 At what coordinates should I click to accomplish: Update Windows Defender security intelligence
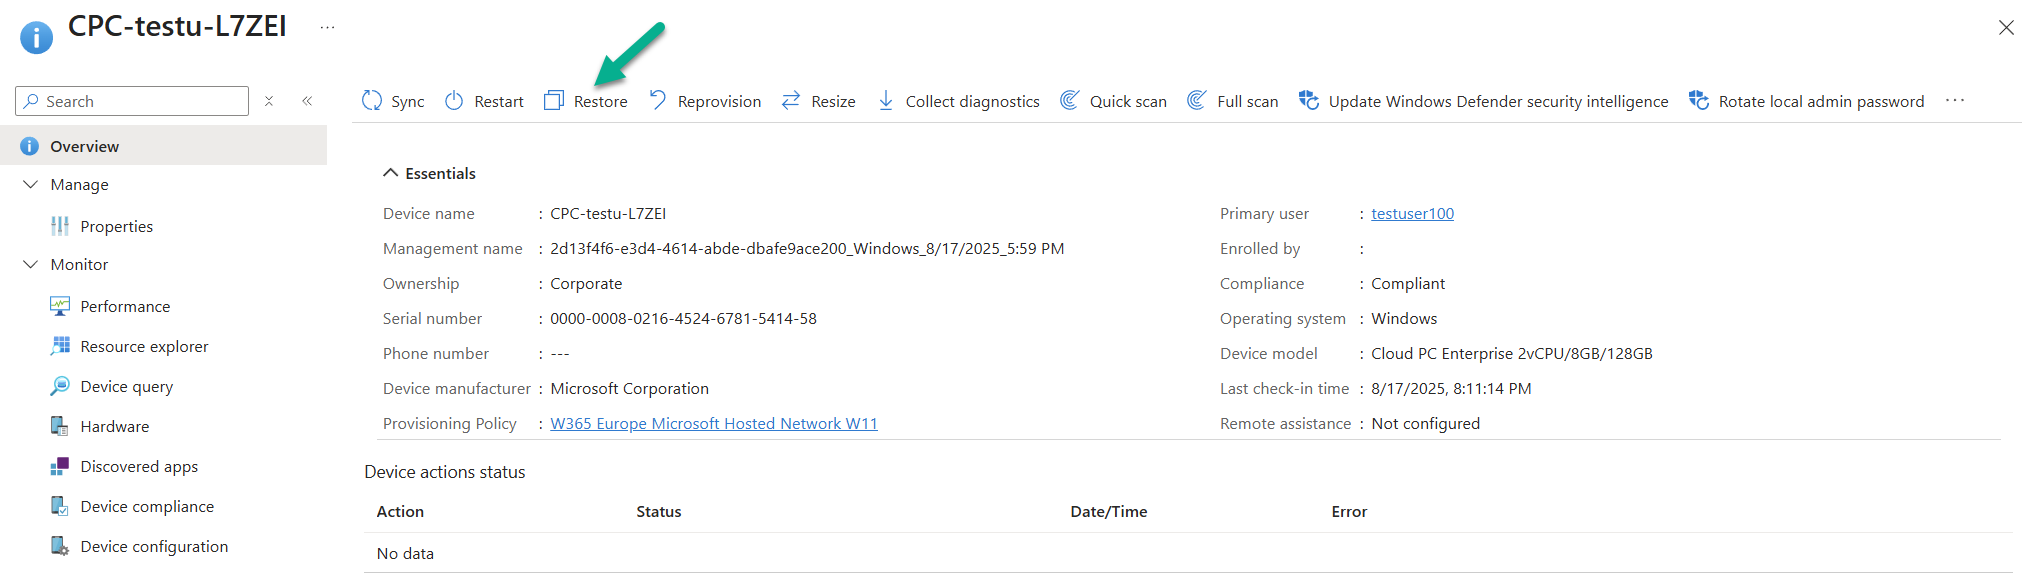coord(1484,101)
